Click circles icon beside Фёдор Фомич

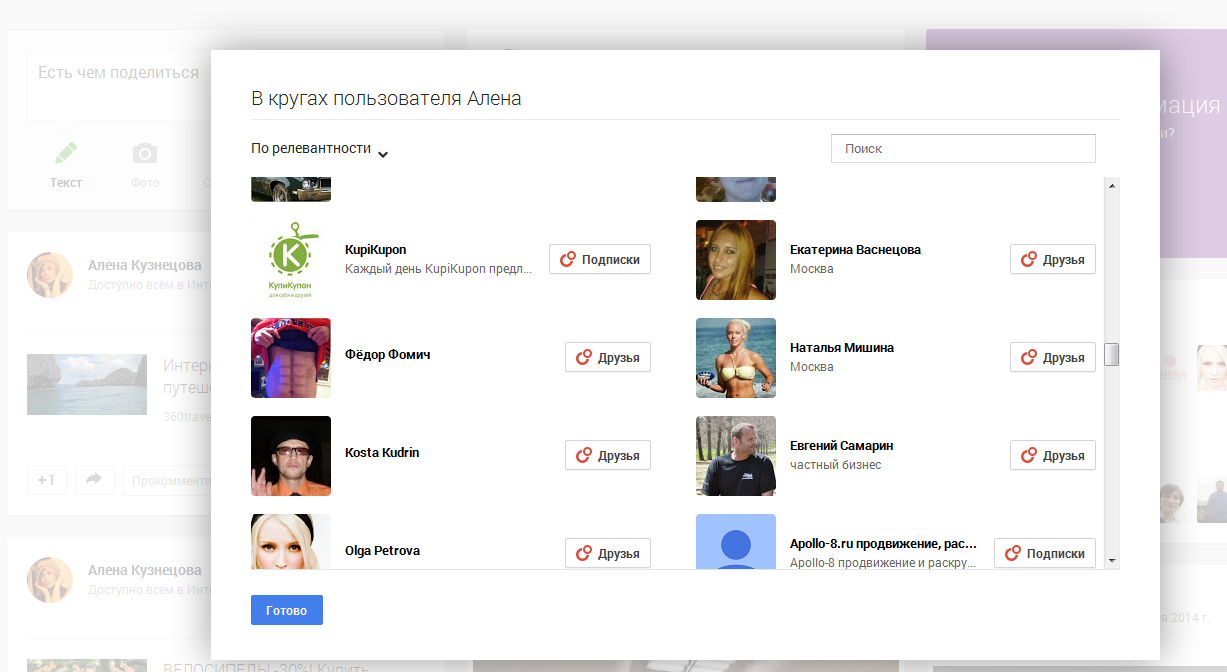(584, 358)
